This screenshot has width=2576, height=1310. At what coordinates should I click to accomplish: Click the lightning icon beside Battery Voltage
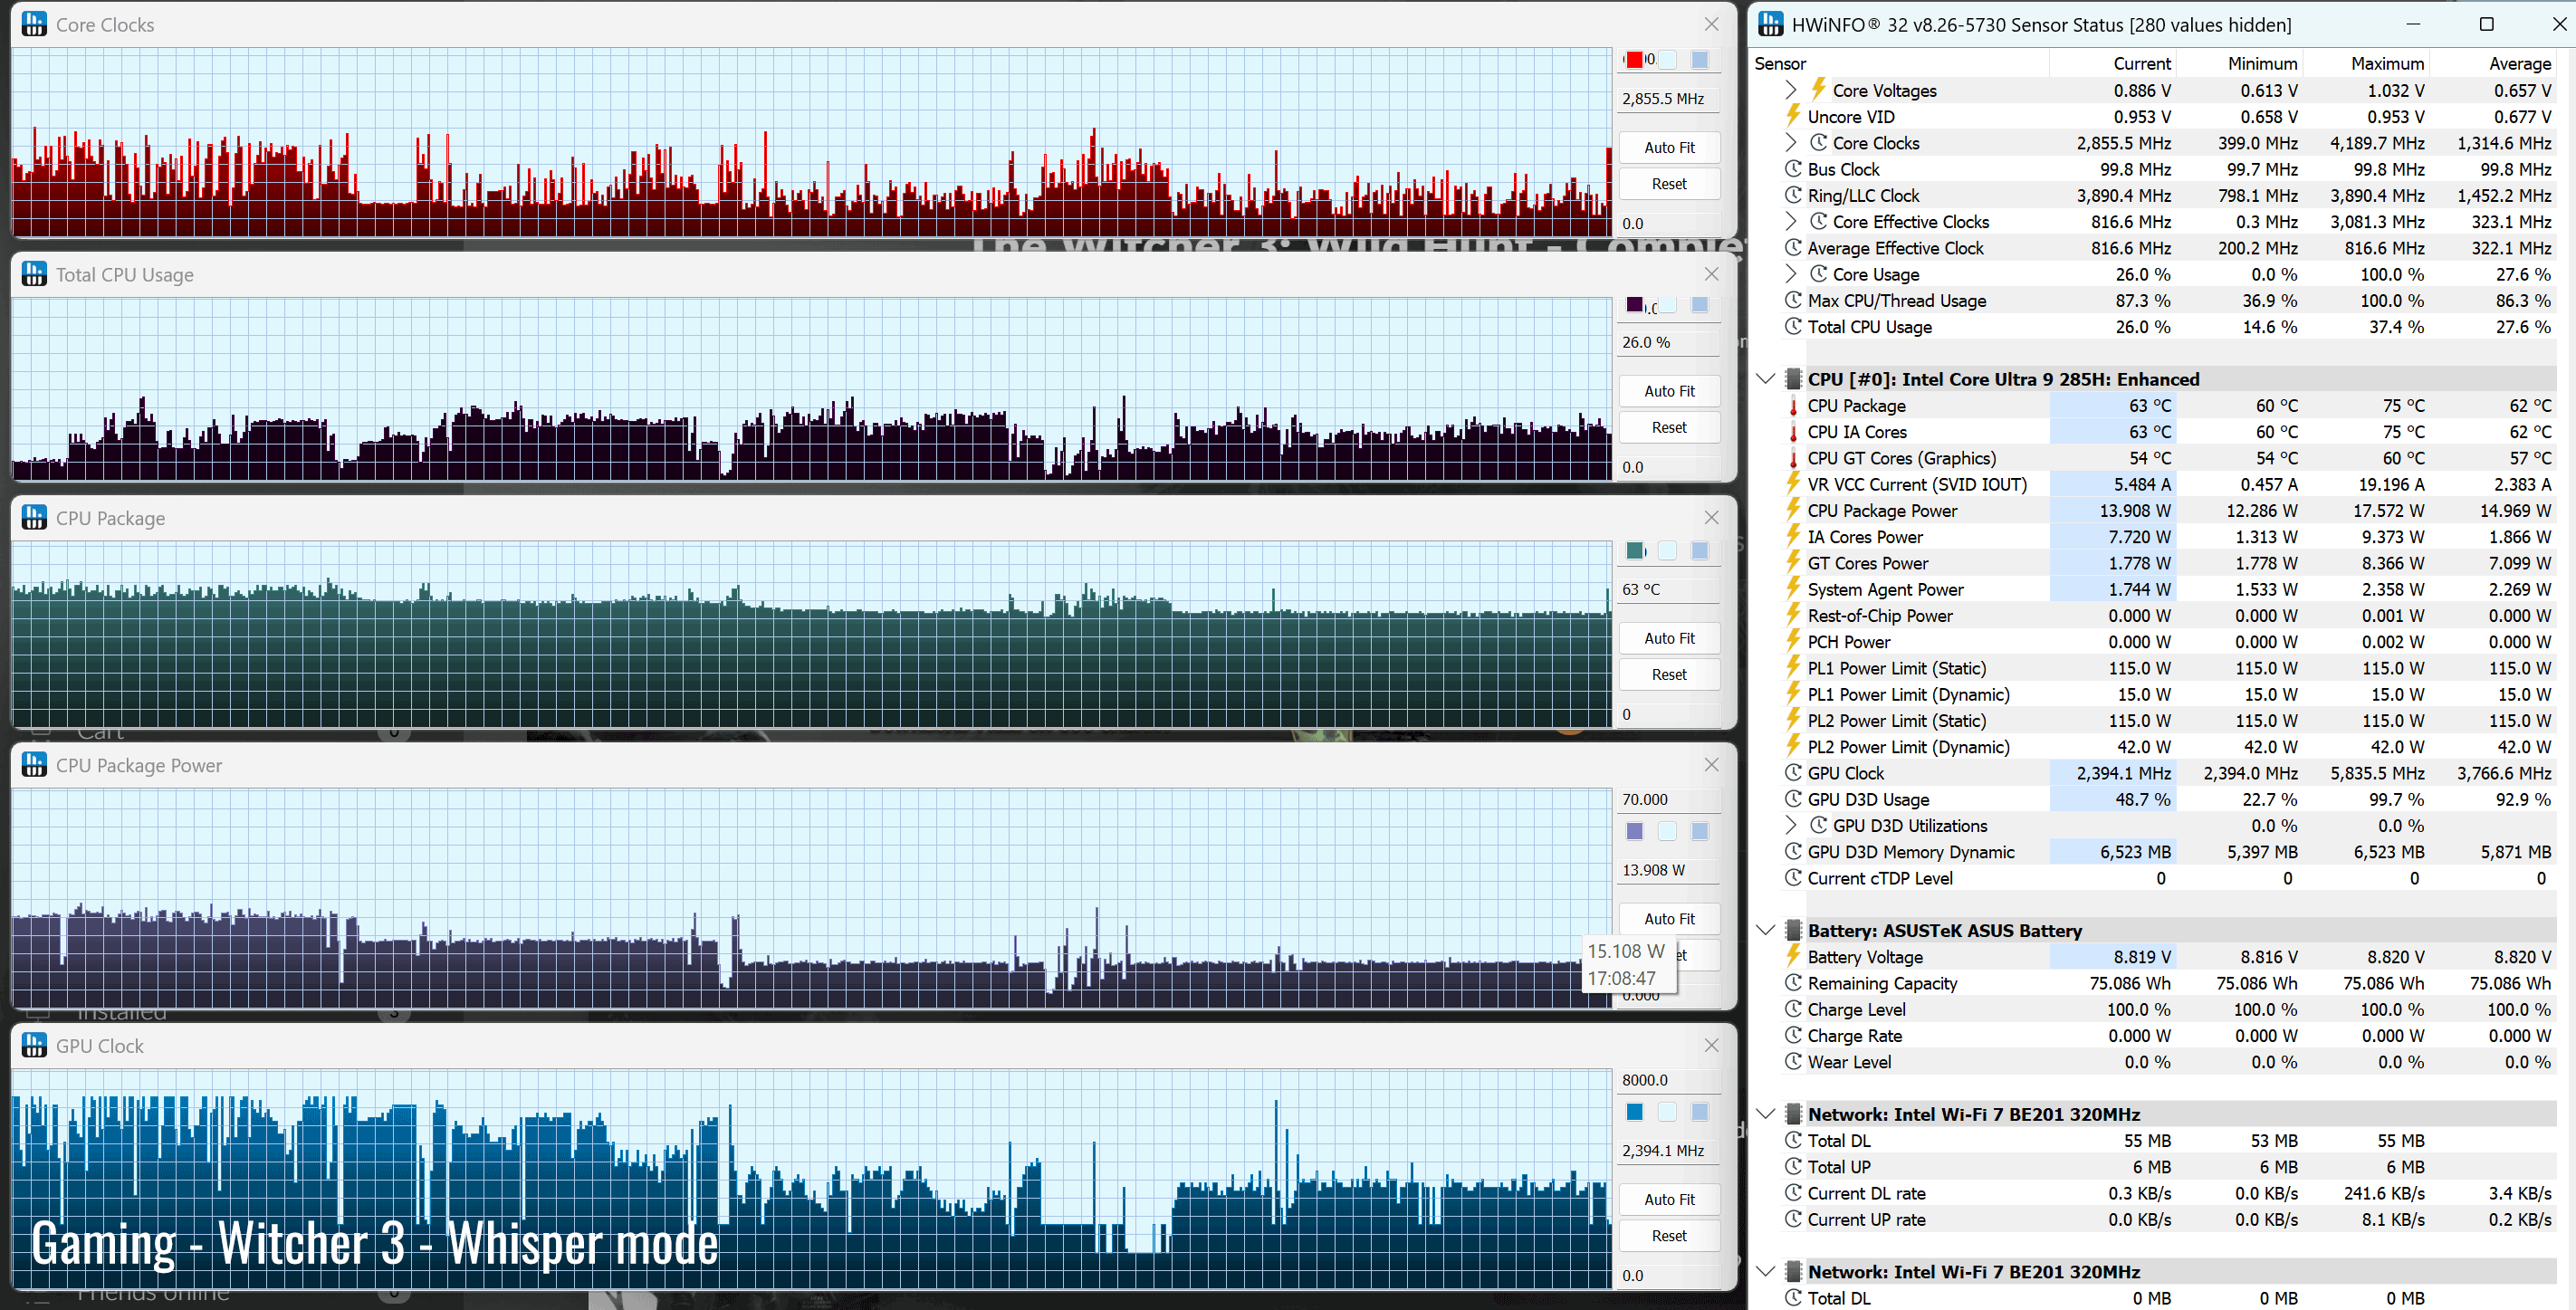coord(1793,957)
